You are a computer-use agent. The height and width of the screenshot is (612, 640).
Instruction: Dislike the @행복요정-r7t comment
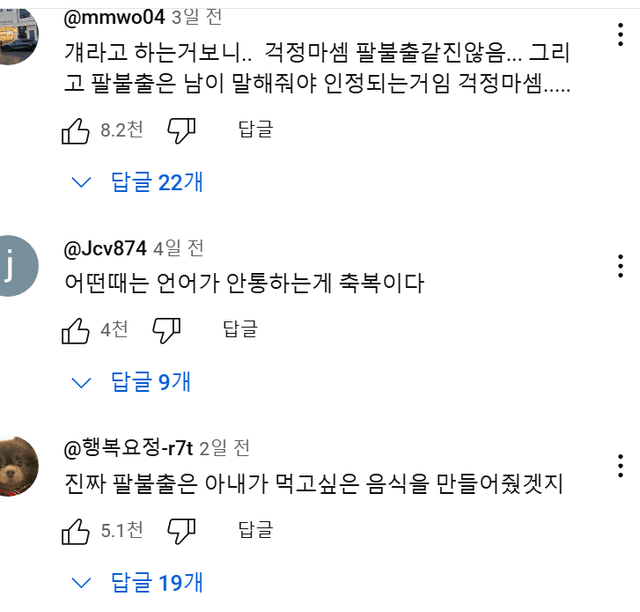181,530
